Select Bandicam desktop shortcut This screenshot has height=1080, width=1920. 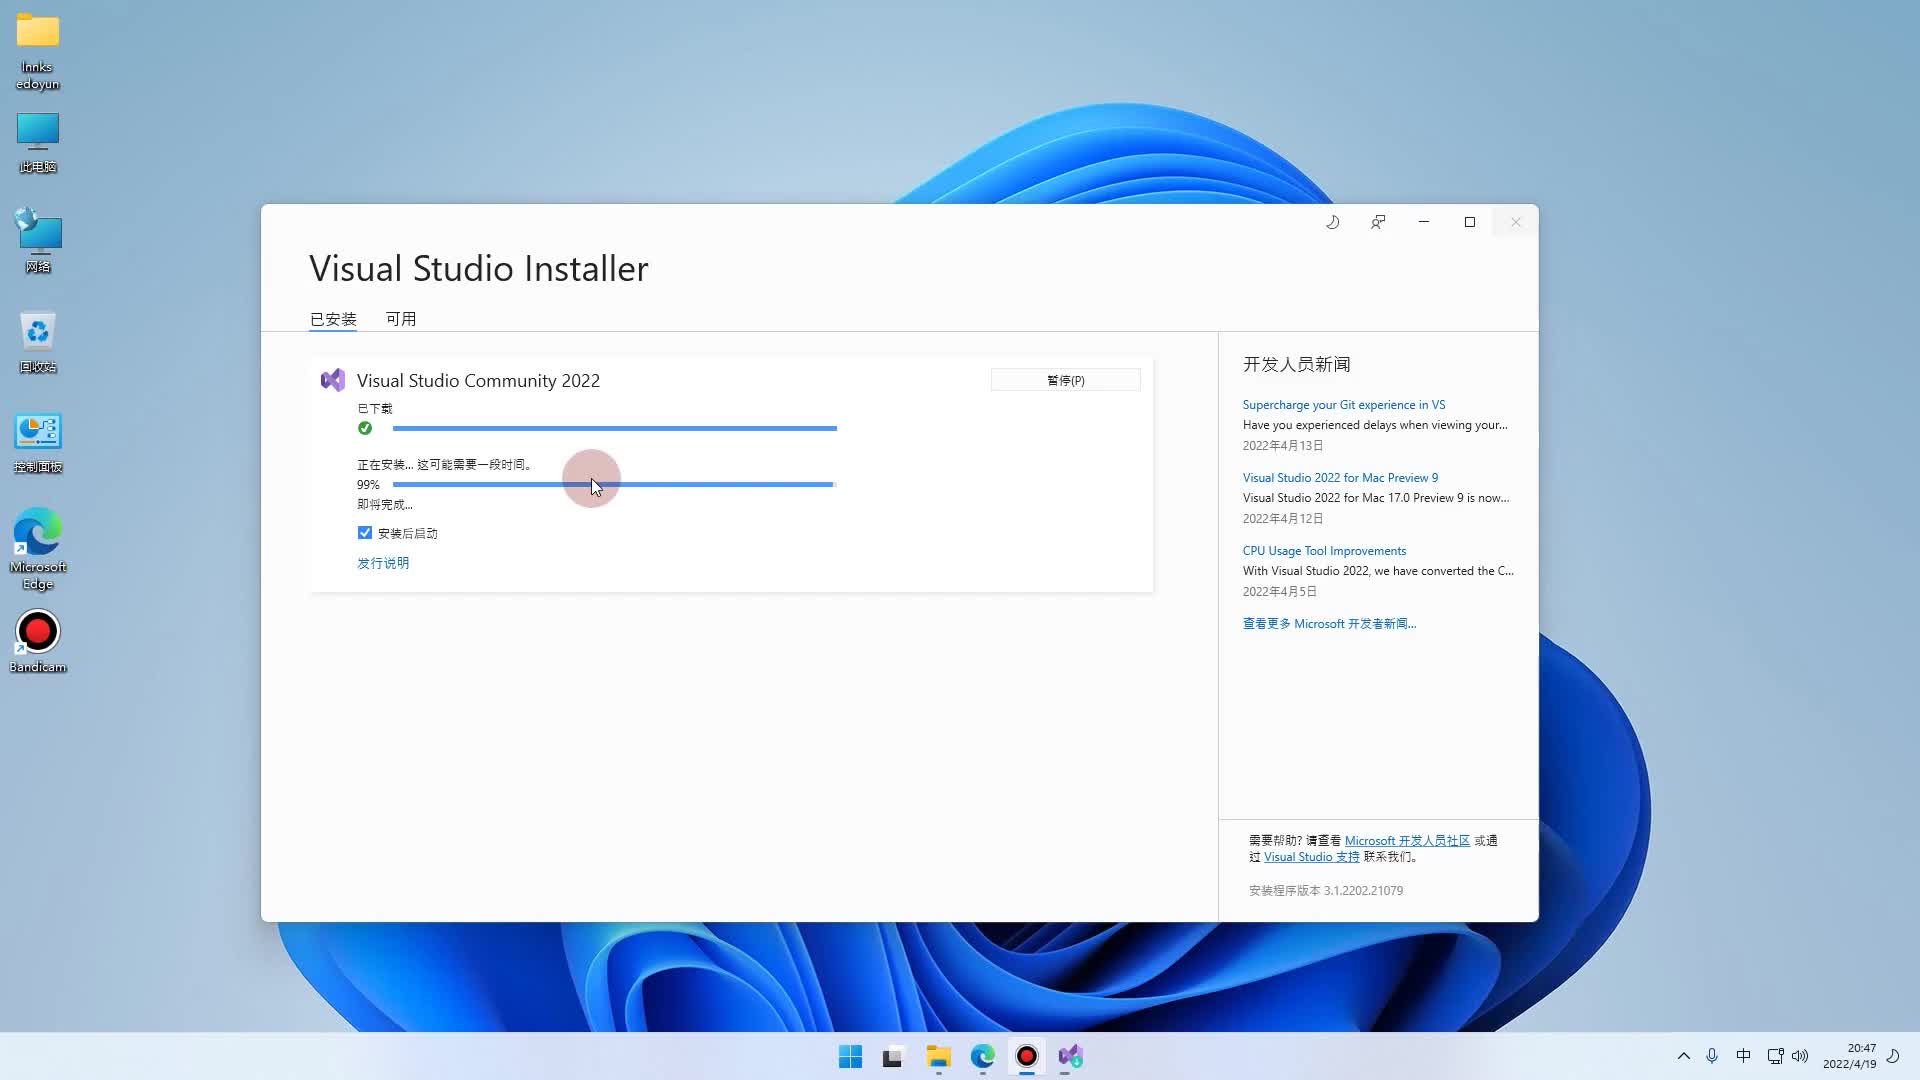(38, 643)
